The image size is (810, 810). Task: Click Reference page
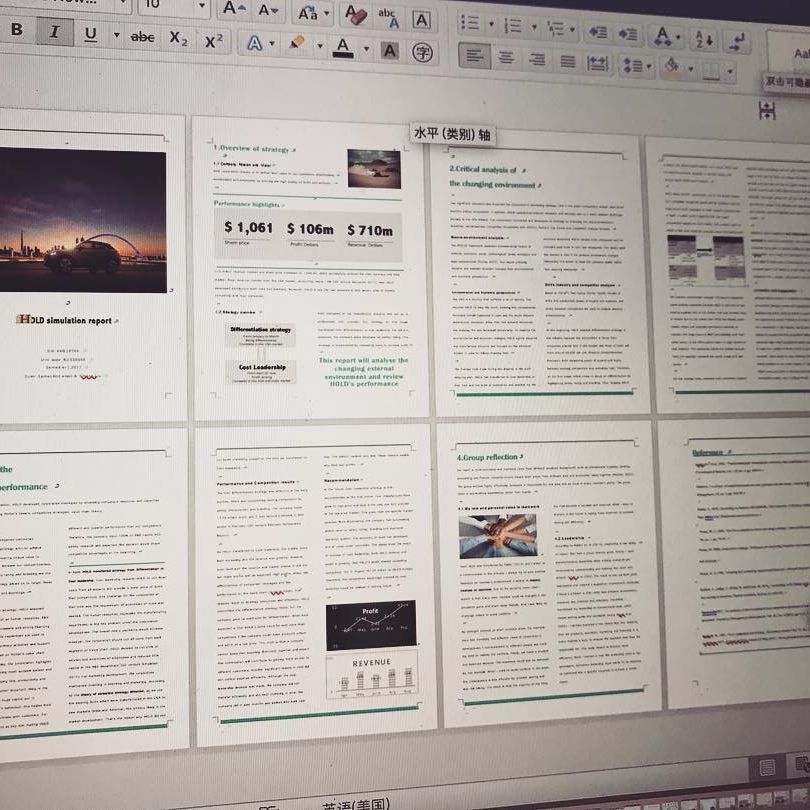click(x=736, y=562)
